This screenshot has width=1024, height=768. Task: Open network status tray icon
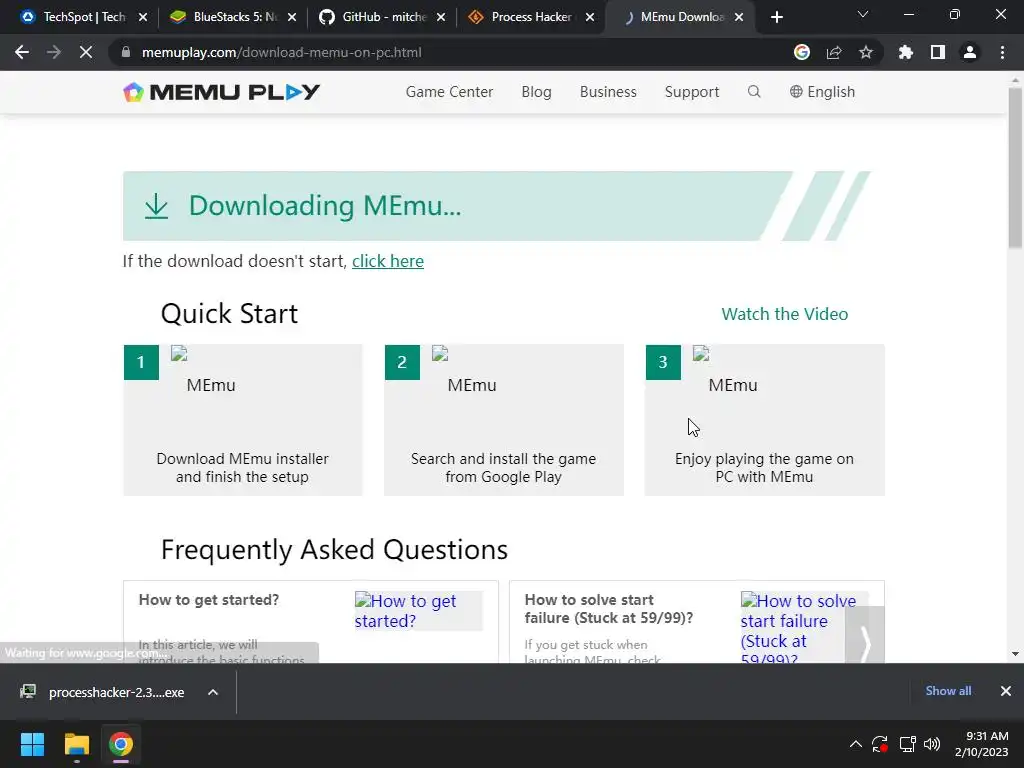(x=907, y=744)
